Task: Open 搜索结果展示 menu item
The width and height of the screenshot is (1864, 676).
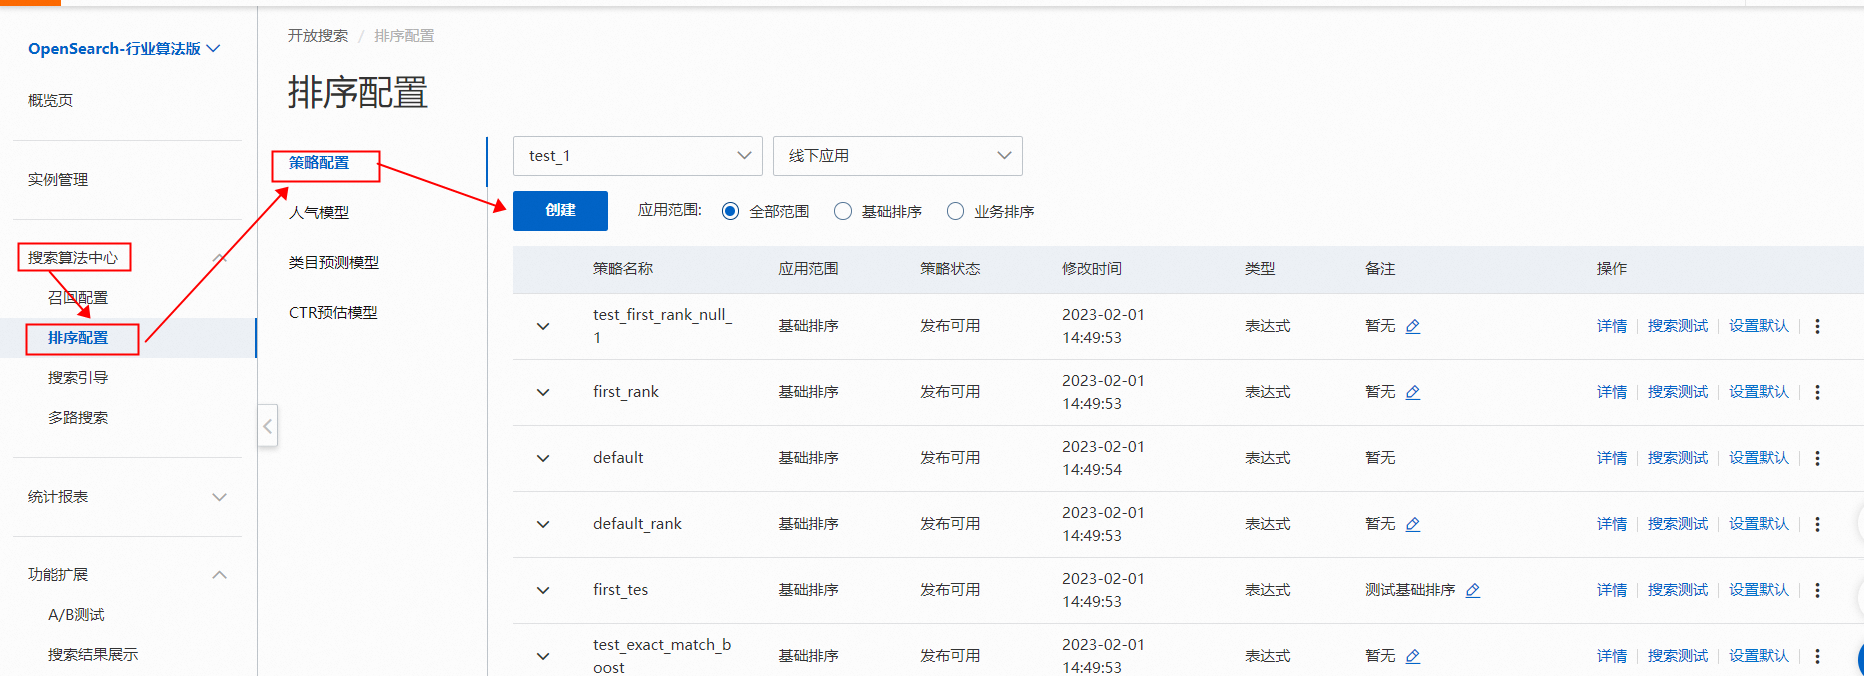Action: (93, 655)
